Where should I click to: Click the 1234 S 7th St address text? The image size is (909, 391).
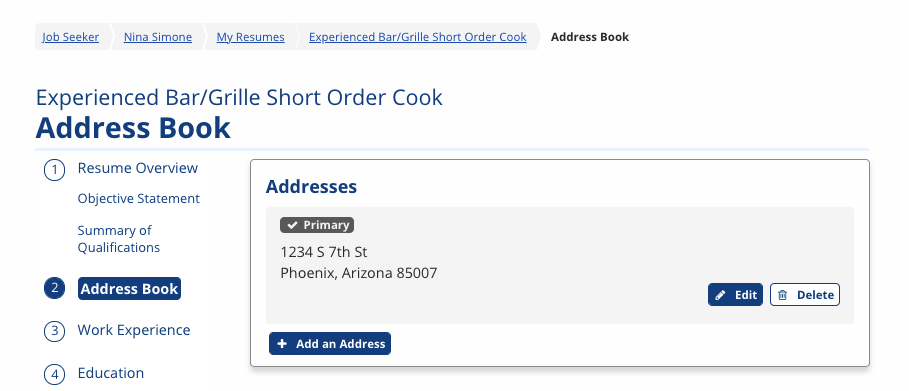click(323, 252)
